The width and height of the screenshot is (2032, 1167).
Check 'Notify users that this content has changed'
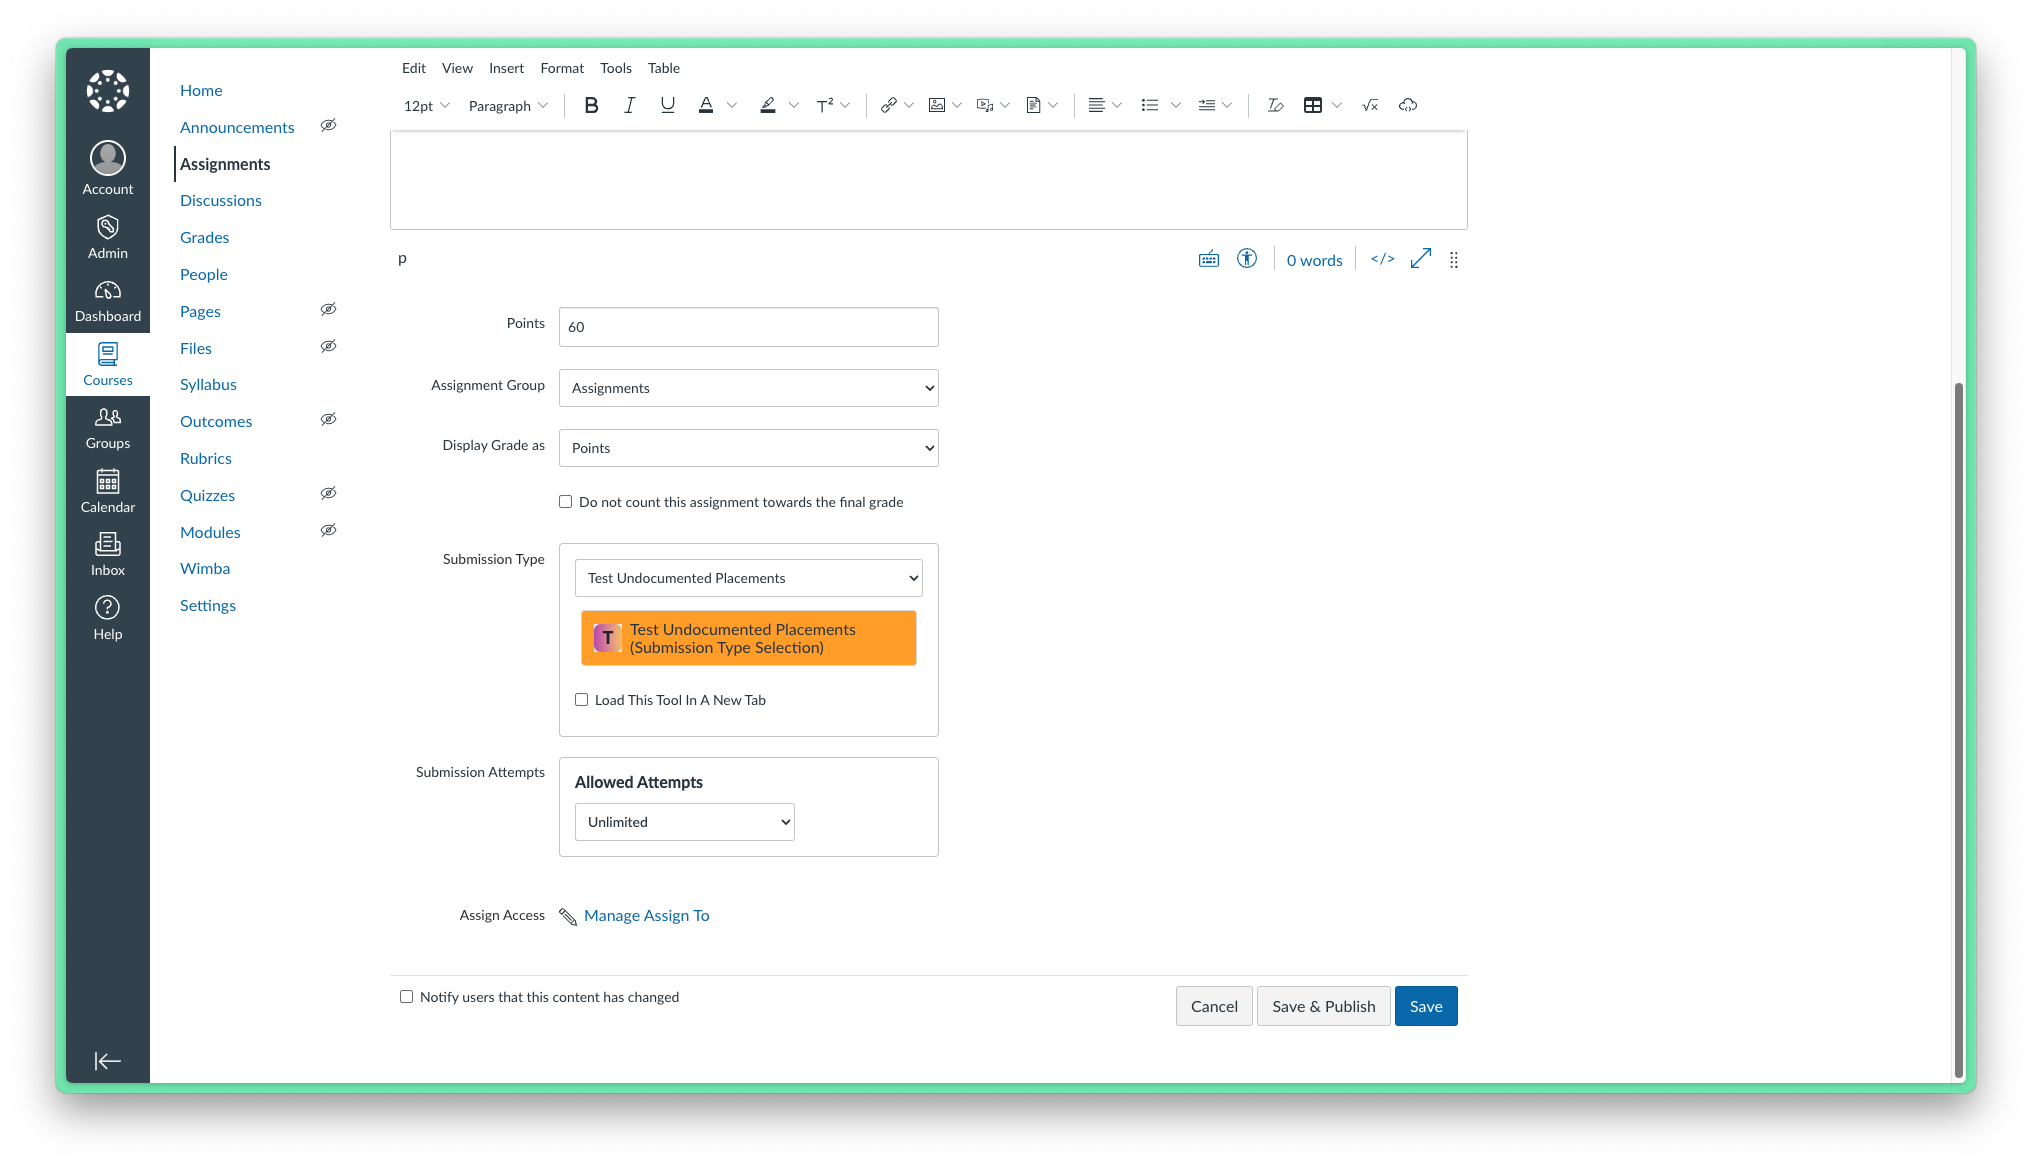pyautogui.click(x=406, y=996)
